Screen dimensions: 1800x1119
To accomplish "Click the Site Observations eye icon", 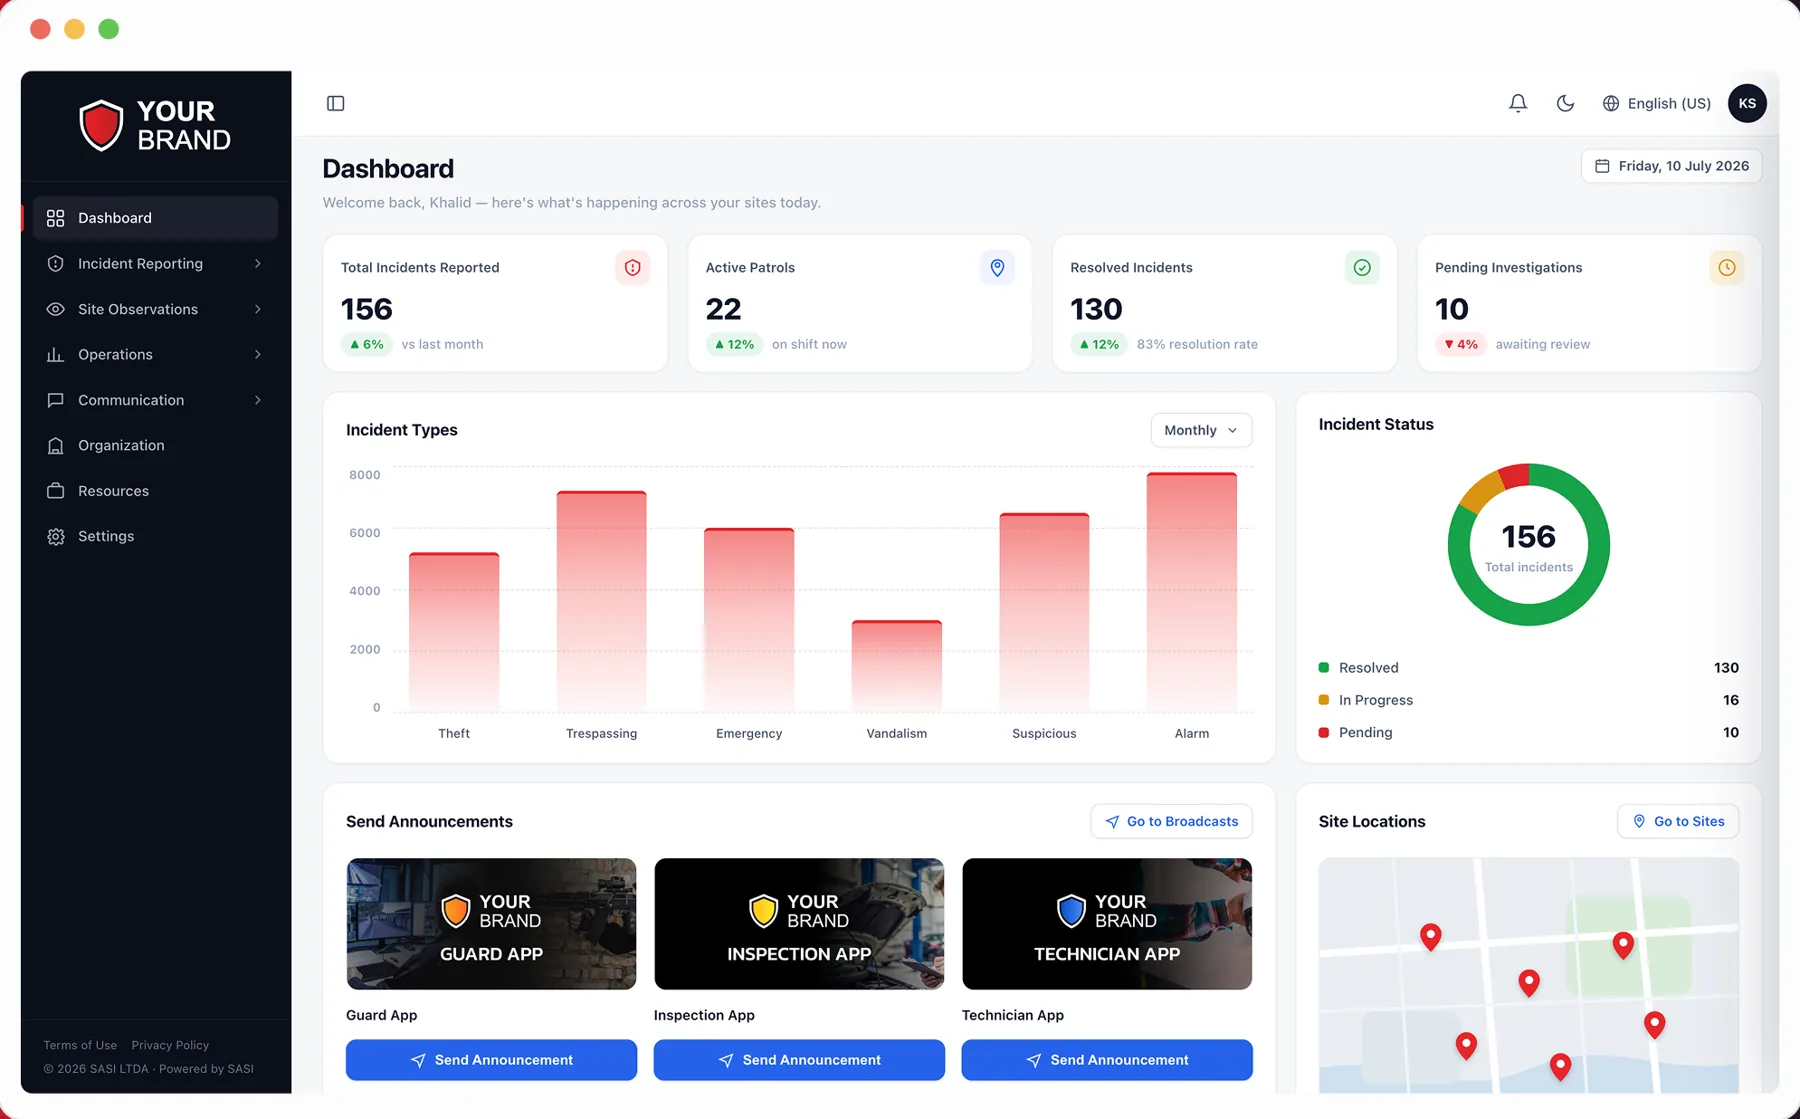I will (x=56, y=309).
